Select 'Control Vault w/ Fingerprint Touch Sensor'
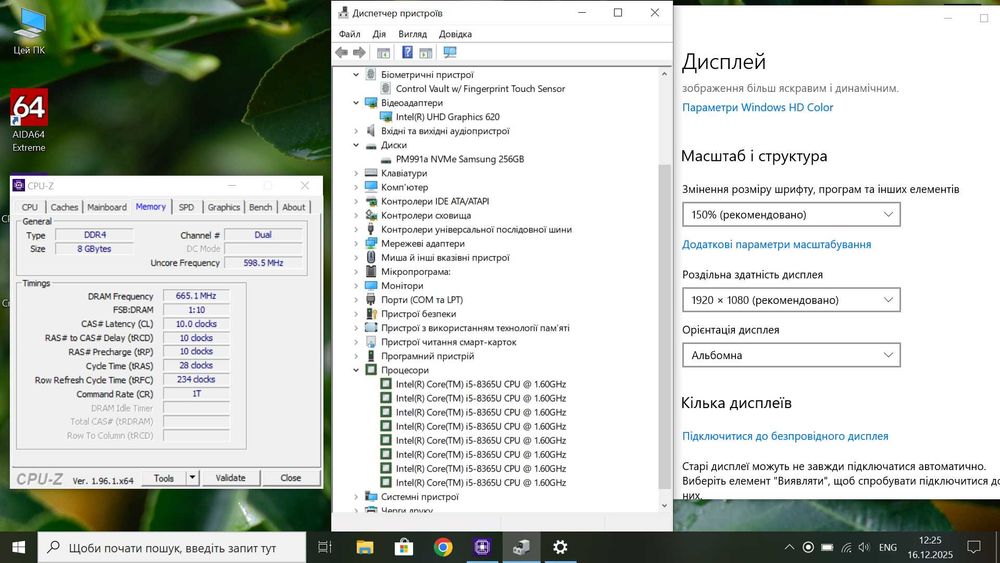Viewport: 1000px width, 563px height. (x=480, y=89)
